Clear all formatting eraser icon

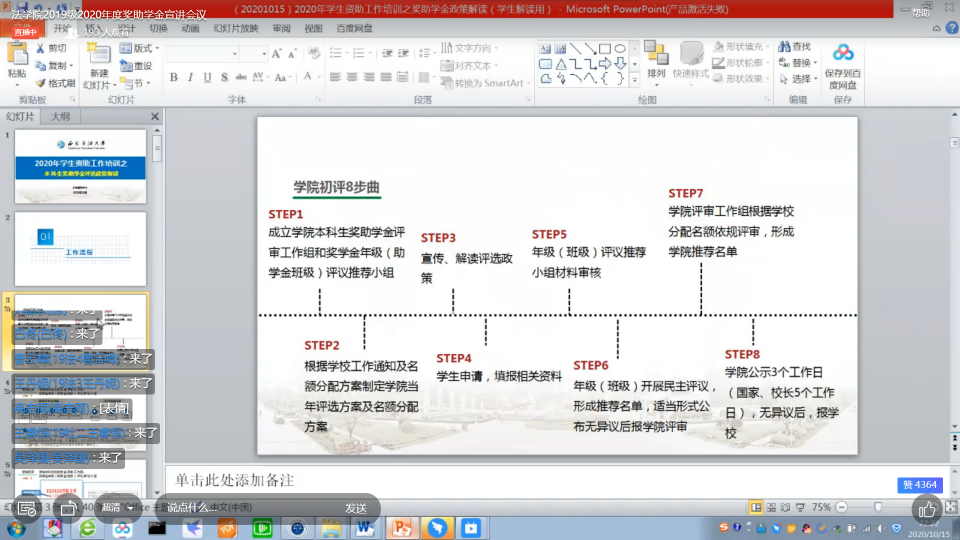[x=314, y=54]
